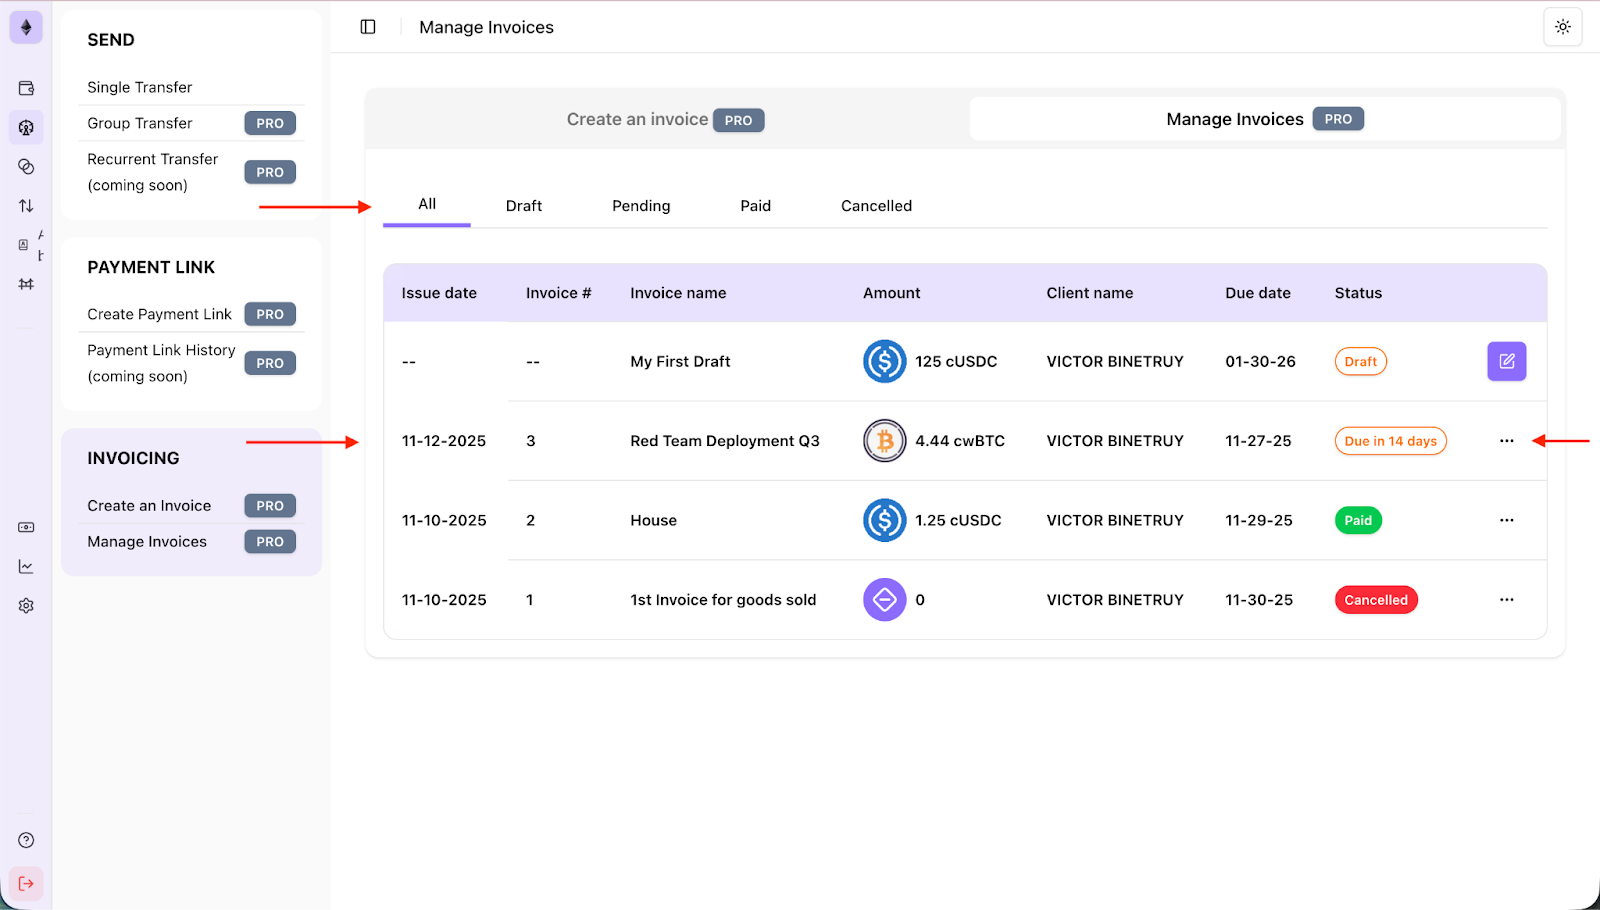Toggle the sidebar panel collapse icon
The image size is (1600, 910).
point(368,27)
